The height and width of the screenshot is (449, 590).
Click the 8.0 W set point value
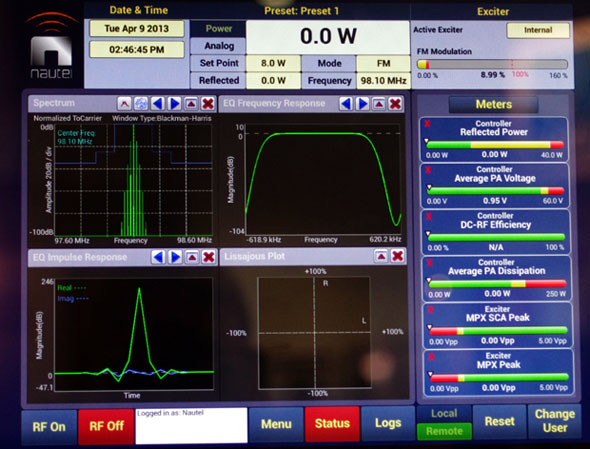[274, 63]
